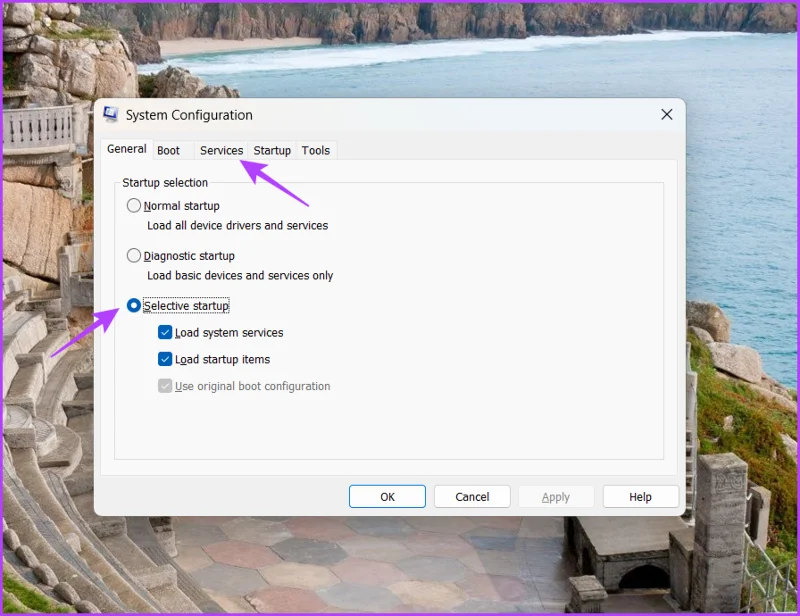Click the Apply button
The width and height of the screenshot is (800, 616).
[556, 497]
